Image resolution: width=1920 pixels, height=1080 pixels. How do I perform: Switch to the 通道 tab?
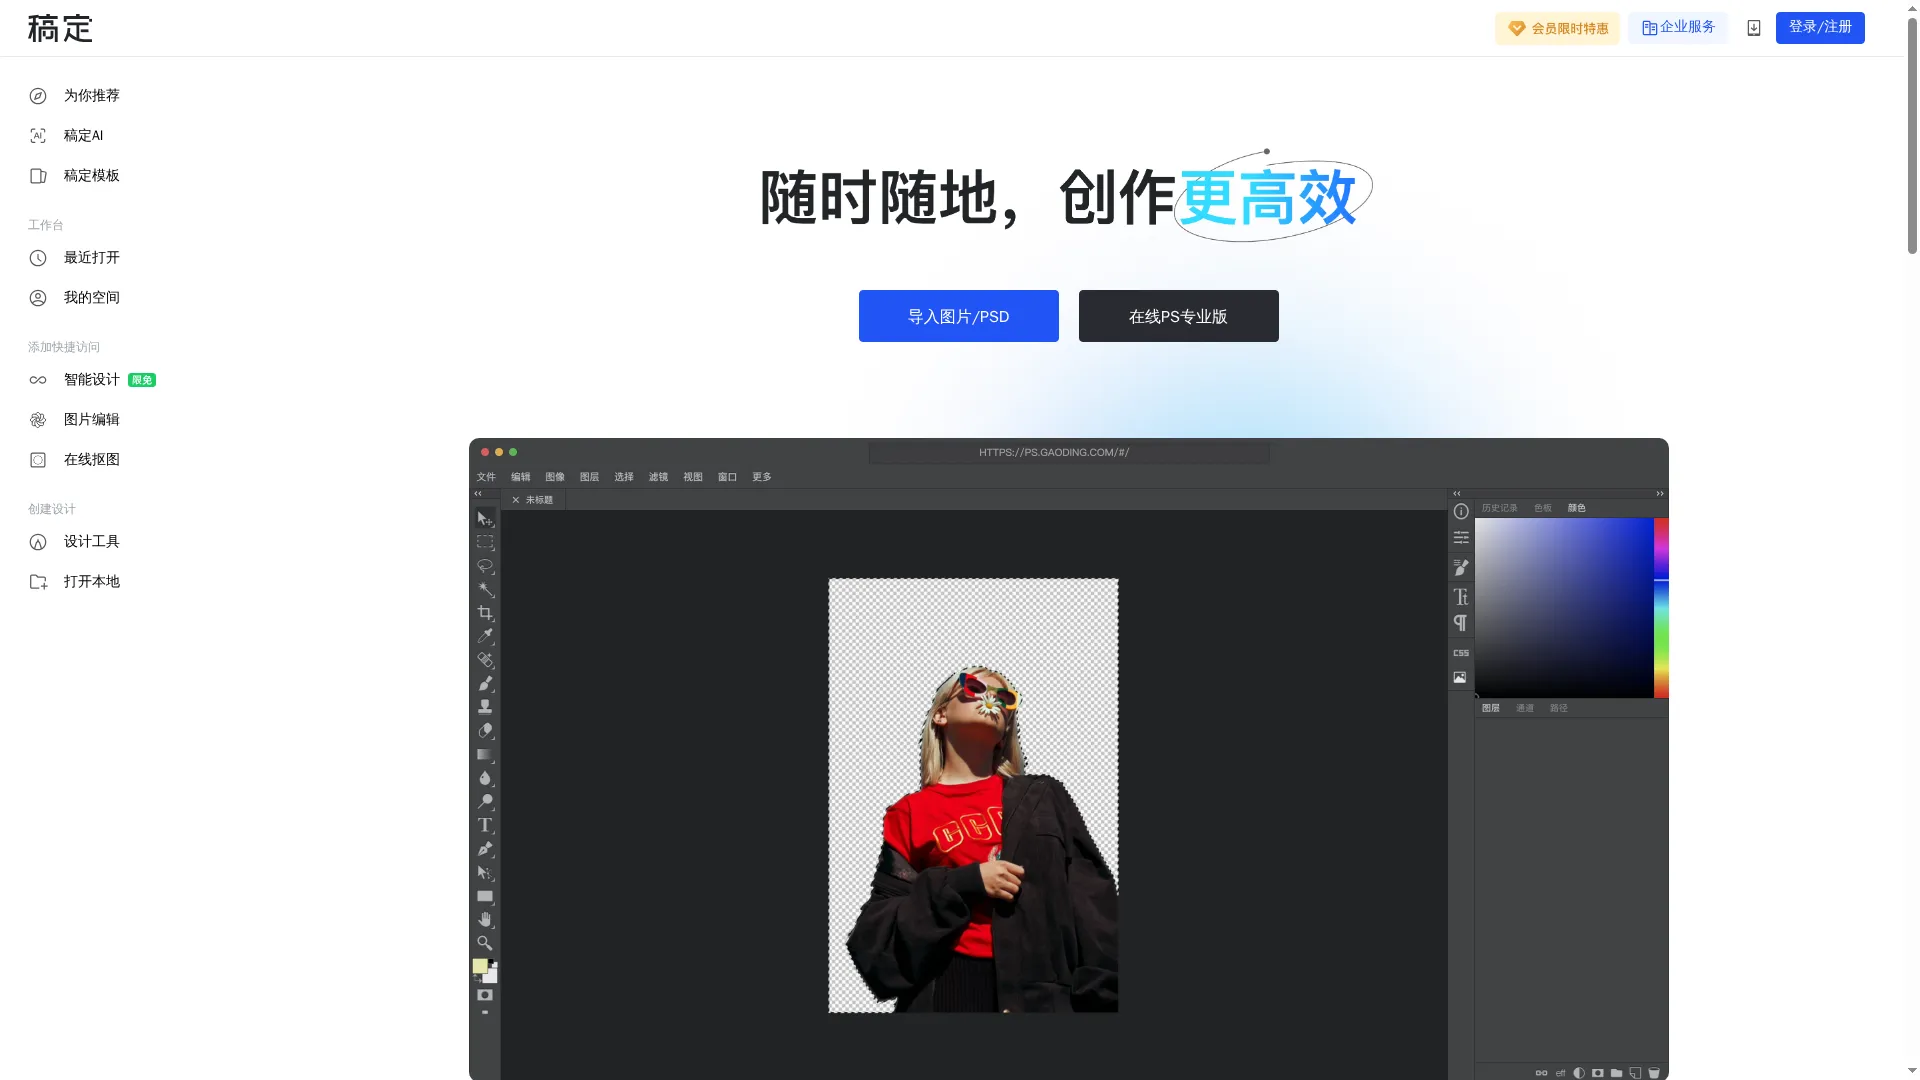(1524, 708)
